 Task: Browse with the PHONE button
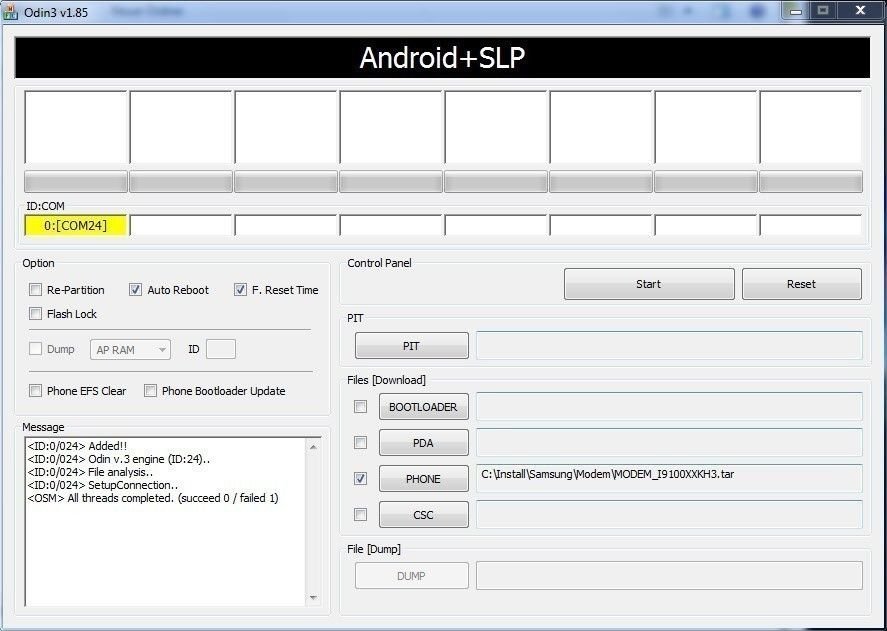(x=424, y=479)
